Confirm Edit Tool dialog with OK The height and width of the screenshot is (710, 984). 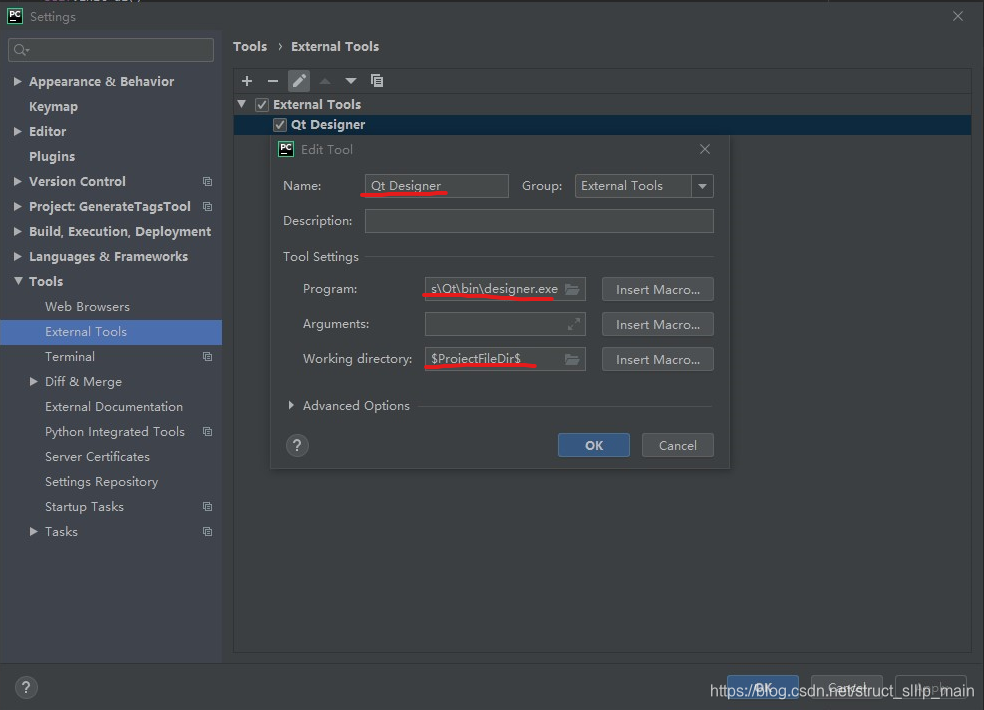point(594,446)
